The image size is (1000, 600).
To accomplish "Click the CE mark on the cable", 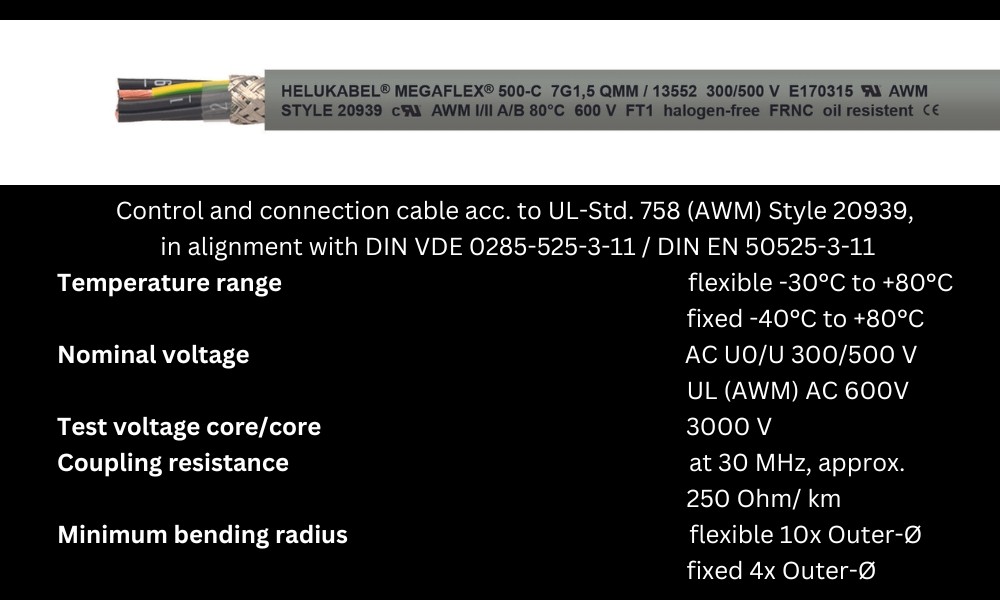I will pyautogui.click(x=931, y=110).
